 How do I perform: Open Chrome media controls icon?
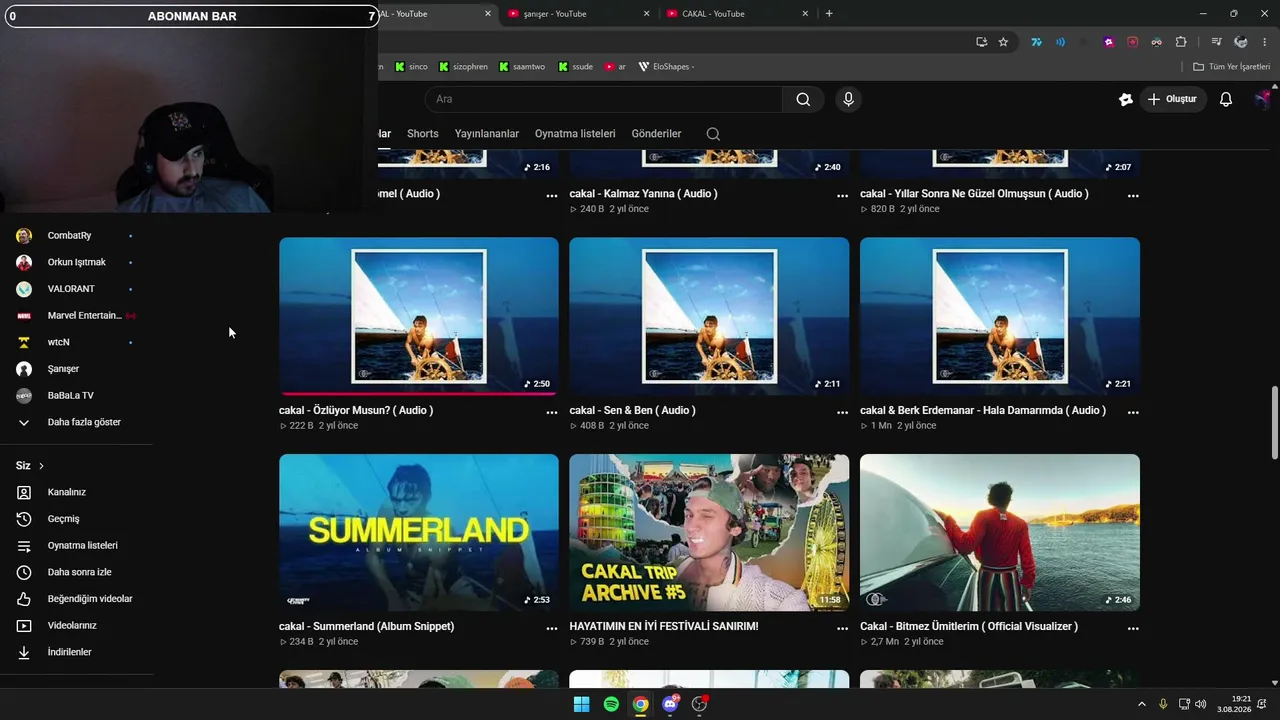1216,42
